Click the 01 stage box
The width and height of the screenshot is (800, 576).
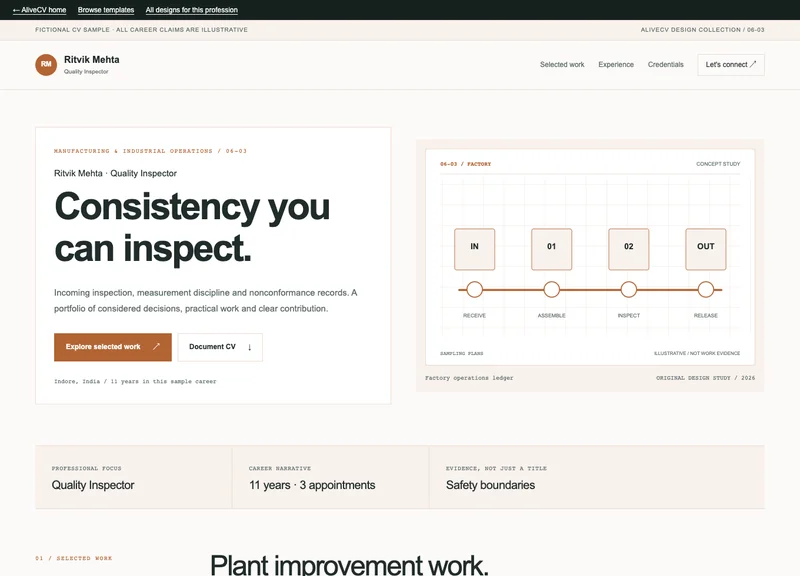click(x=552, y=249)
